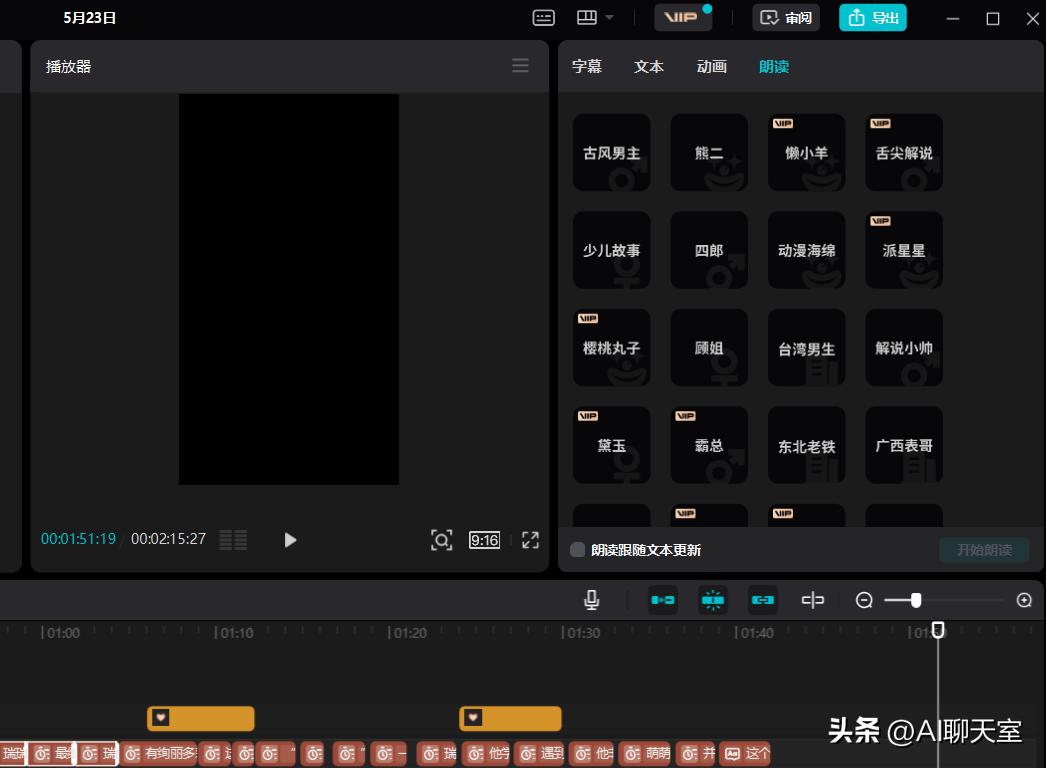Click the panel layout icon in title bar
The image size is (1046, 768).
(585, 18)
